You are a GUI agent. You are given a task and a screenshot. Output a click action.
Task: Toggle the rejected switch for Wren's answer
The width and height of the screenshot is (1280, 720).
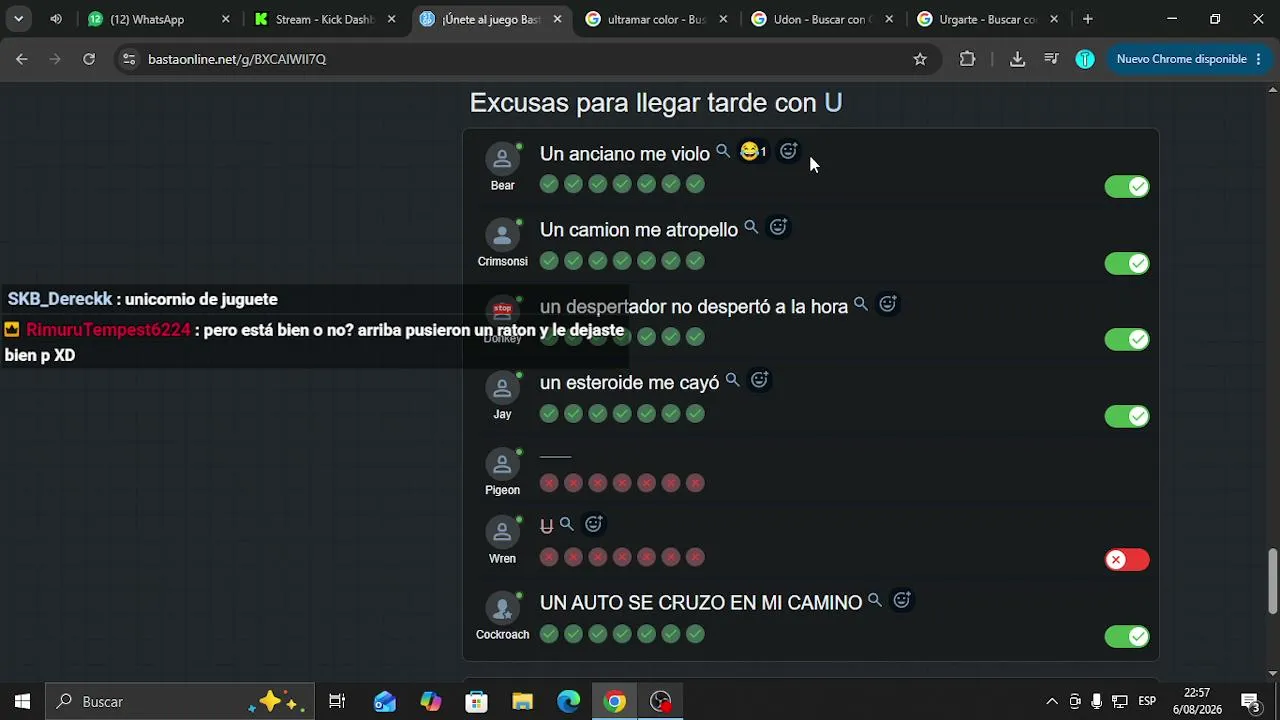point(1127,560)
